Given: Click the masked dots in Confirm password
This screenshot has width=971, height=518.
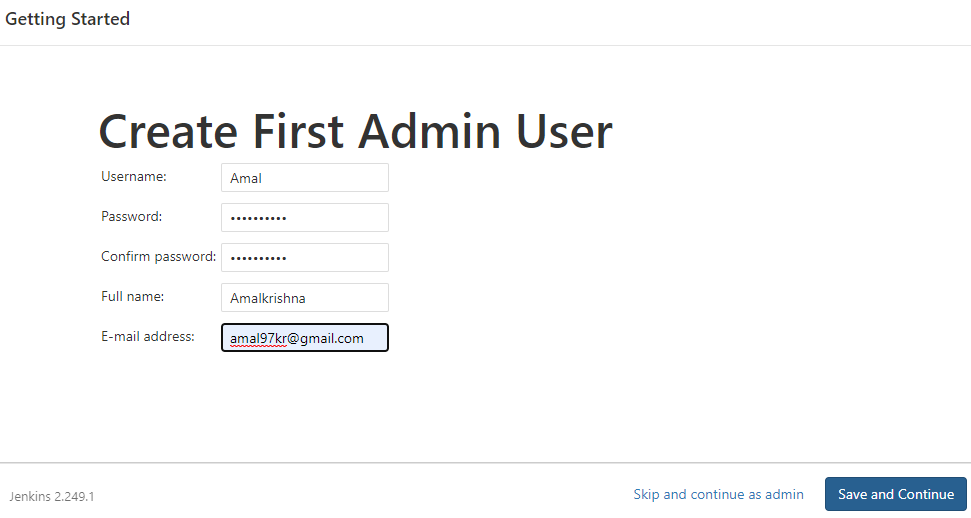Looking at the screenshot, I should tap(258, 258).
